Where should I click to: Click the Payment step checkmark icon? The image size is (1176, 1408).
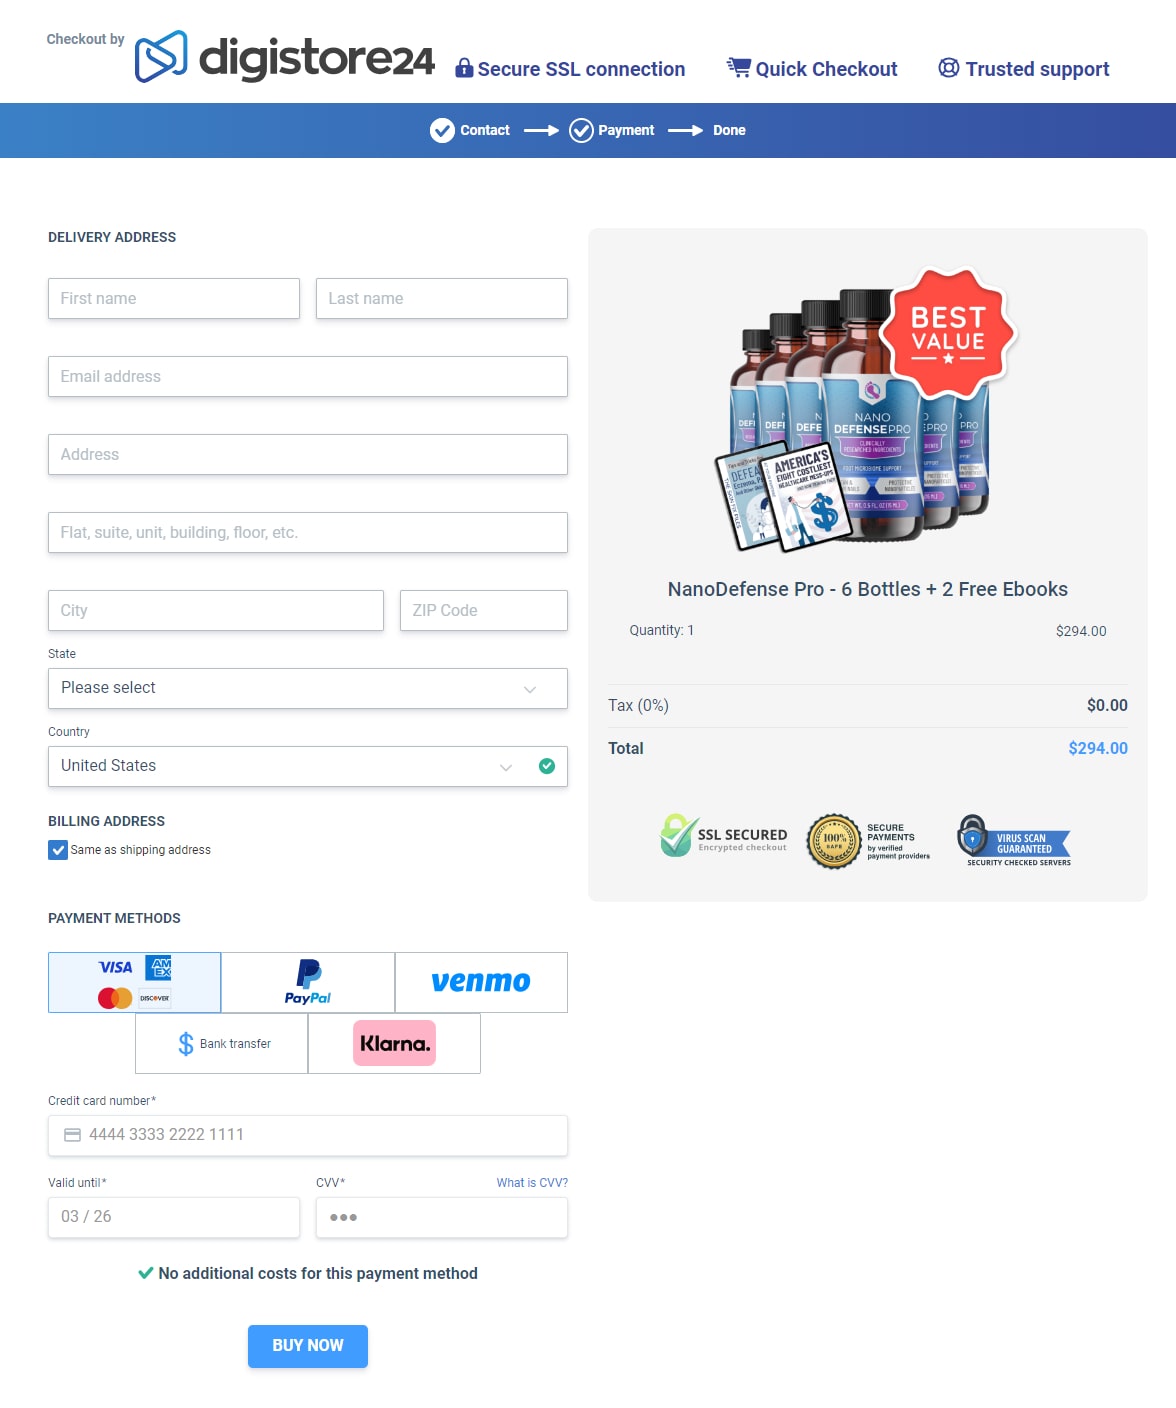(x=581, y=131)
